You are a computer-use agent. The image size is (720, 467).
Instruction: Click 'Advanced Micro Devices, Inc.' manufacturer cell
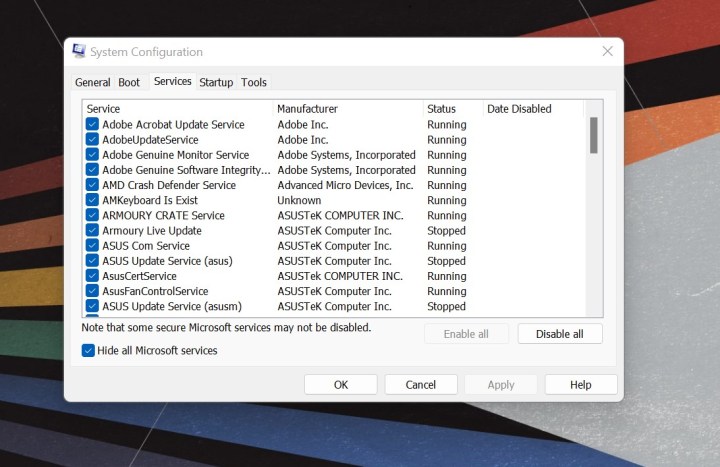[x=345, y=185]
